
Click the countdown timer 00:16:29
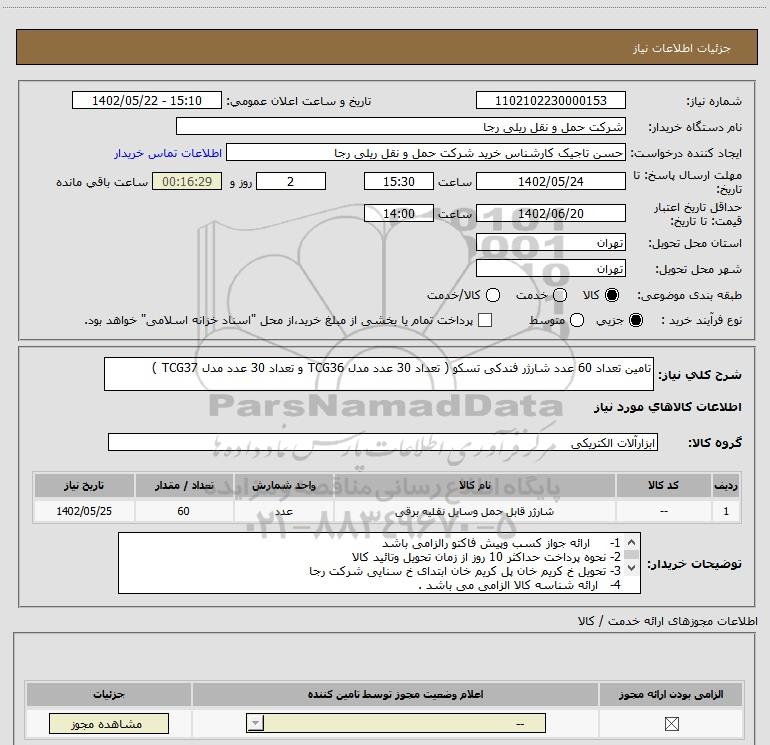tap(187, 181)
